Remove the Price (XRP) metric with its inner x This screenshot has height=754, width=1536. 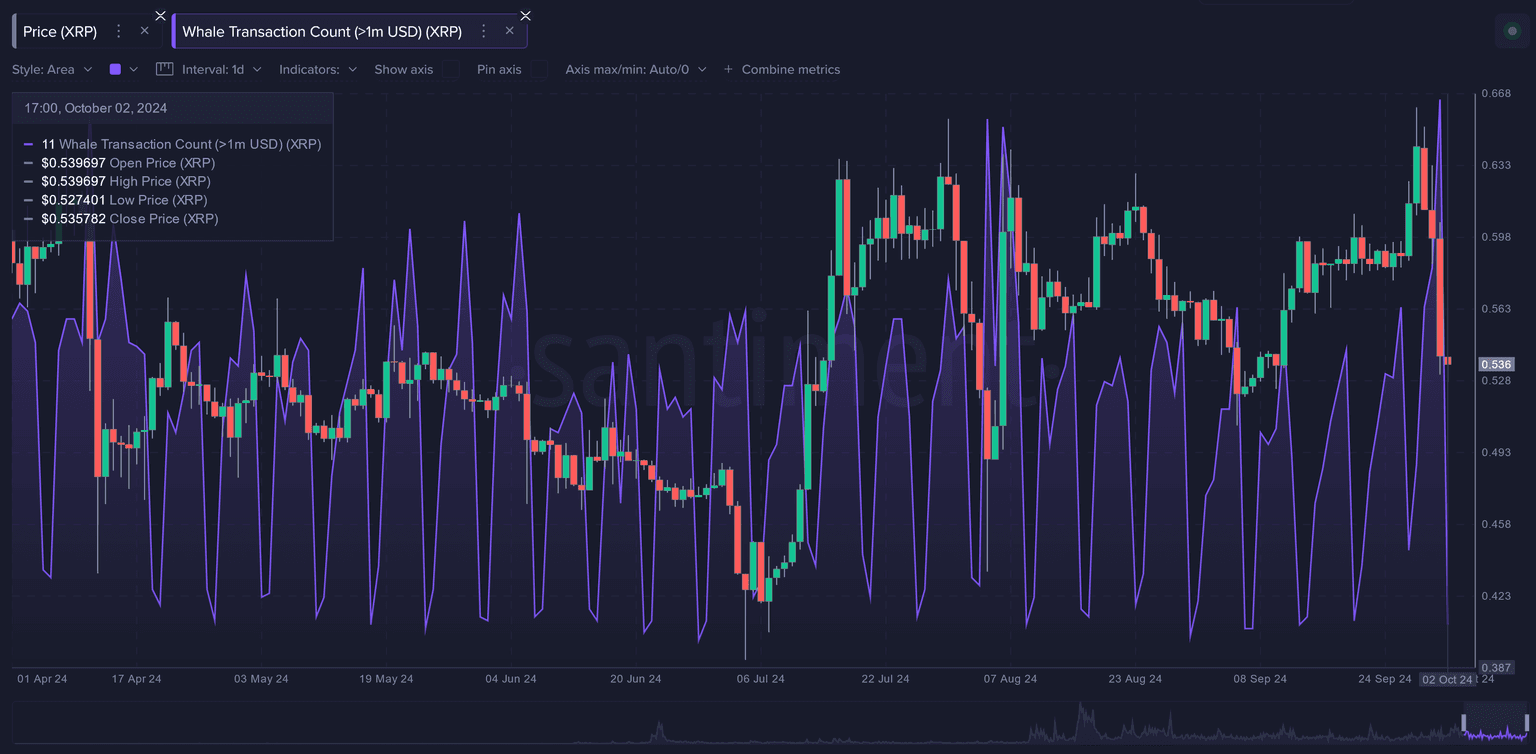click(x=144, y=31)
